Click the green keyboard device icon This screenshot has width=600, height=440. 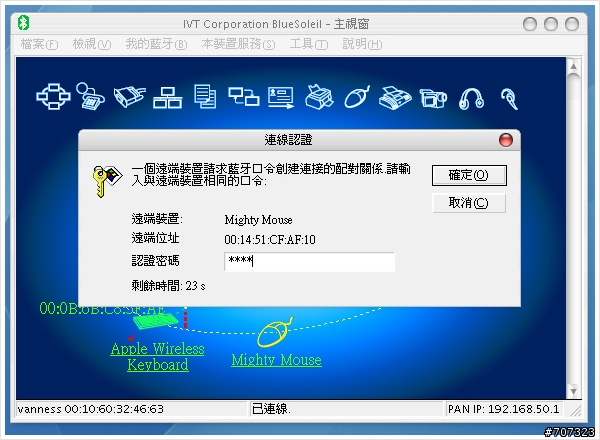(156, 321)
